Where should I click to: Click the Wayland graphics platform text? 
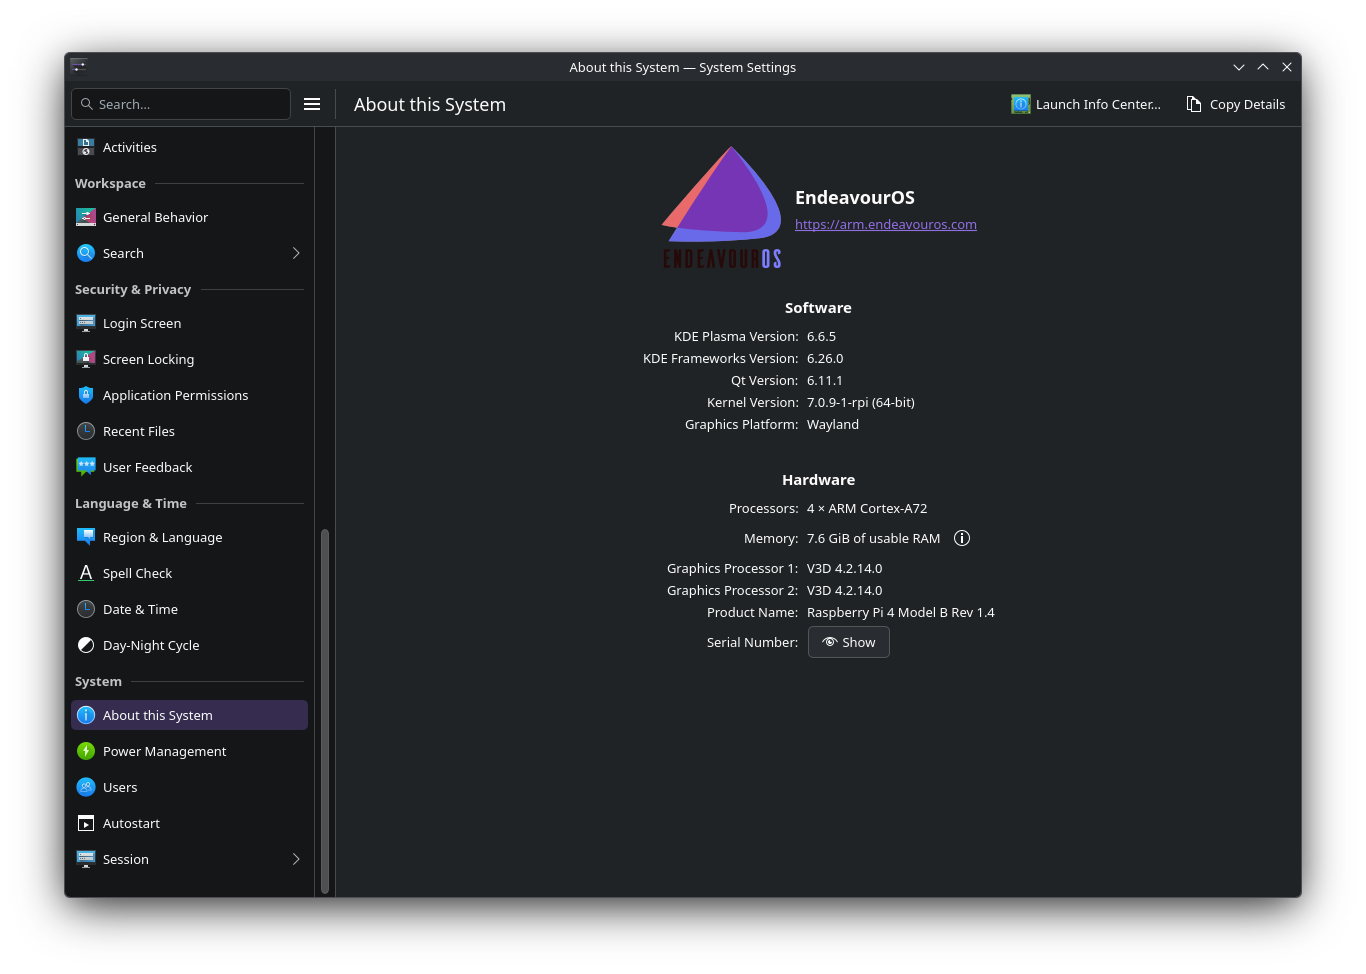click(833, 424)
